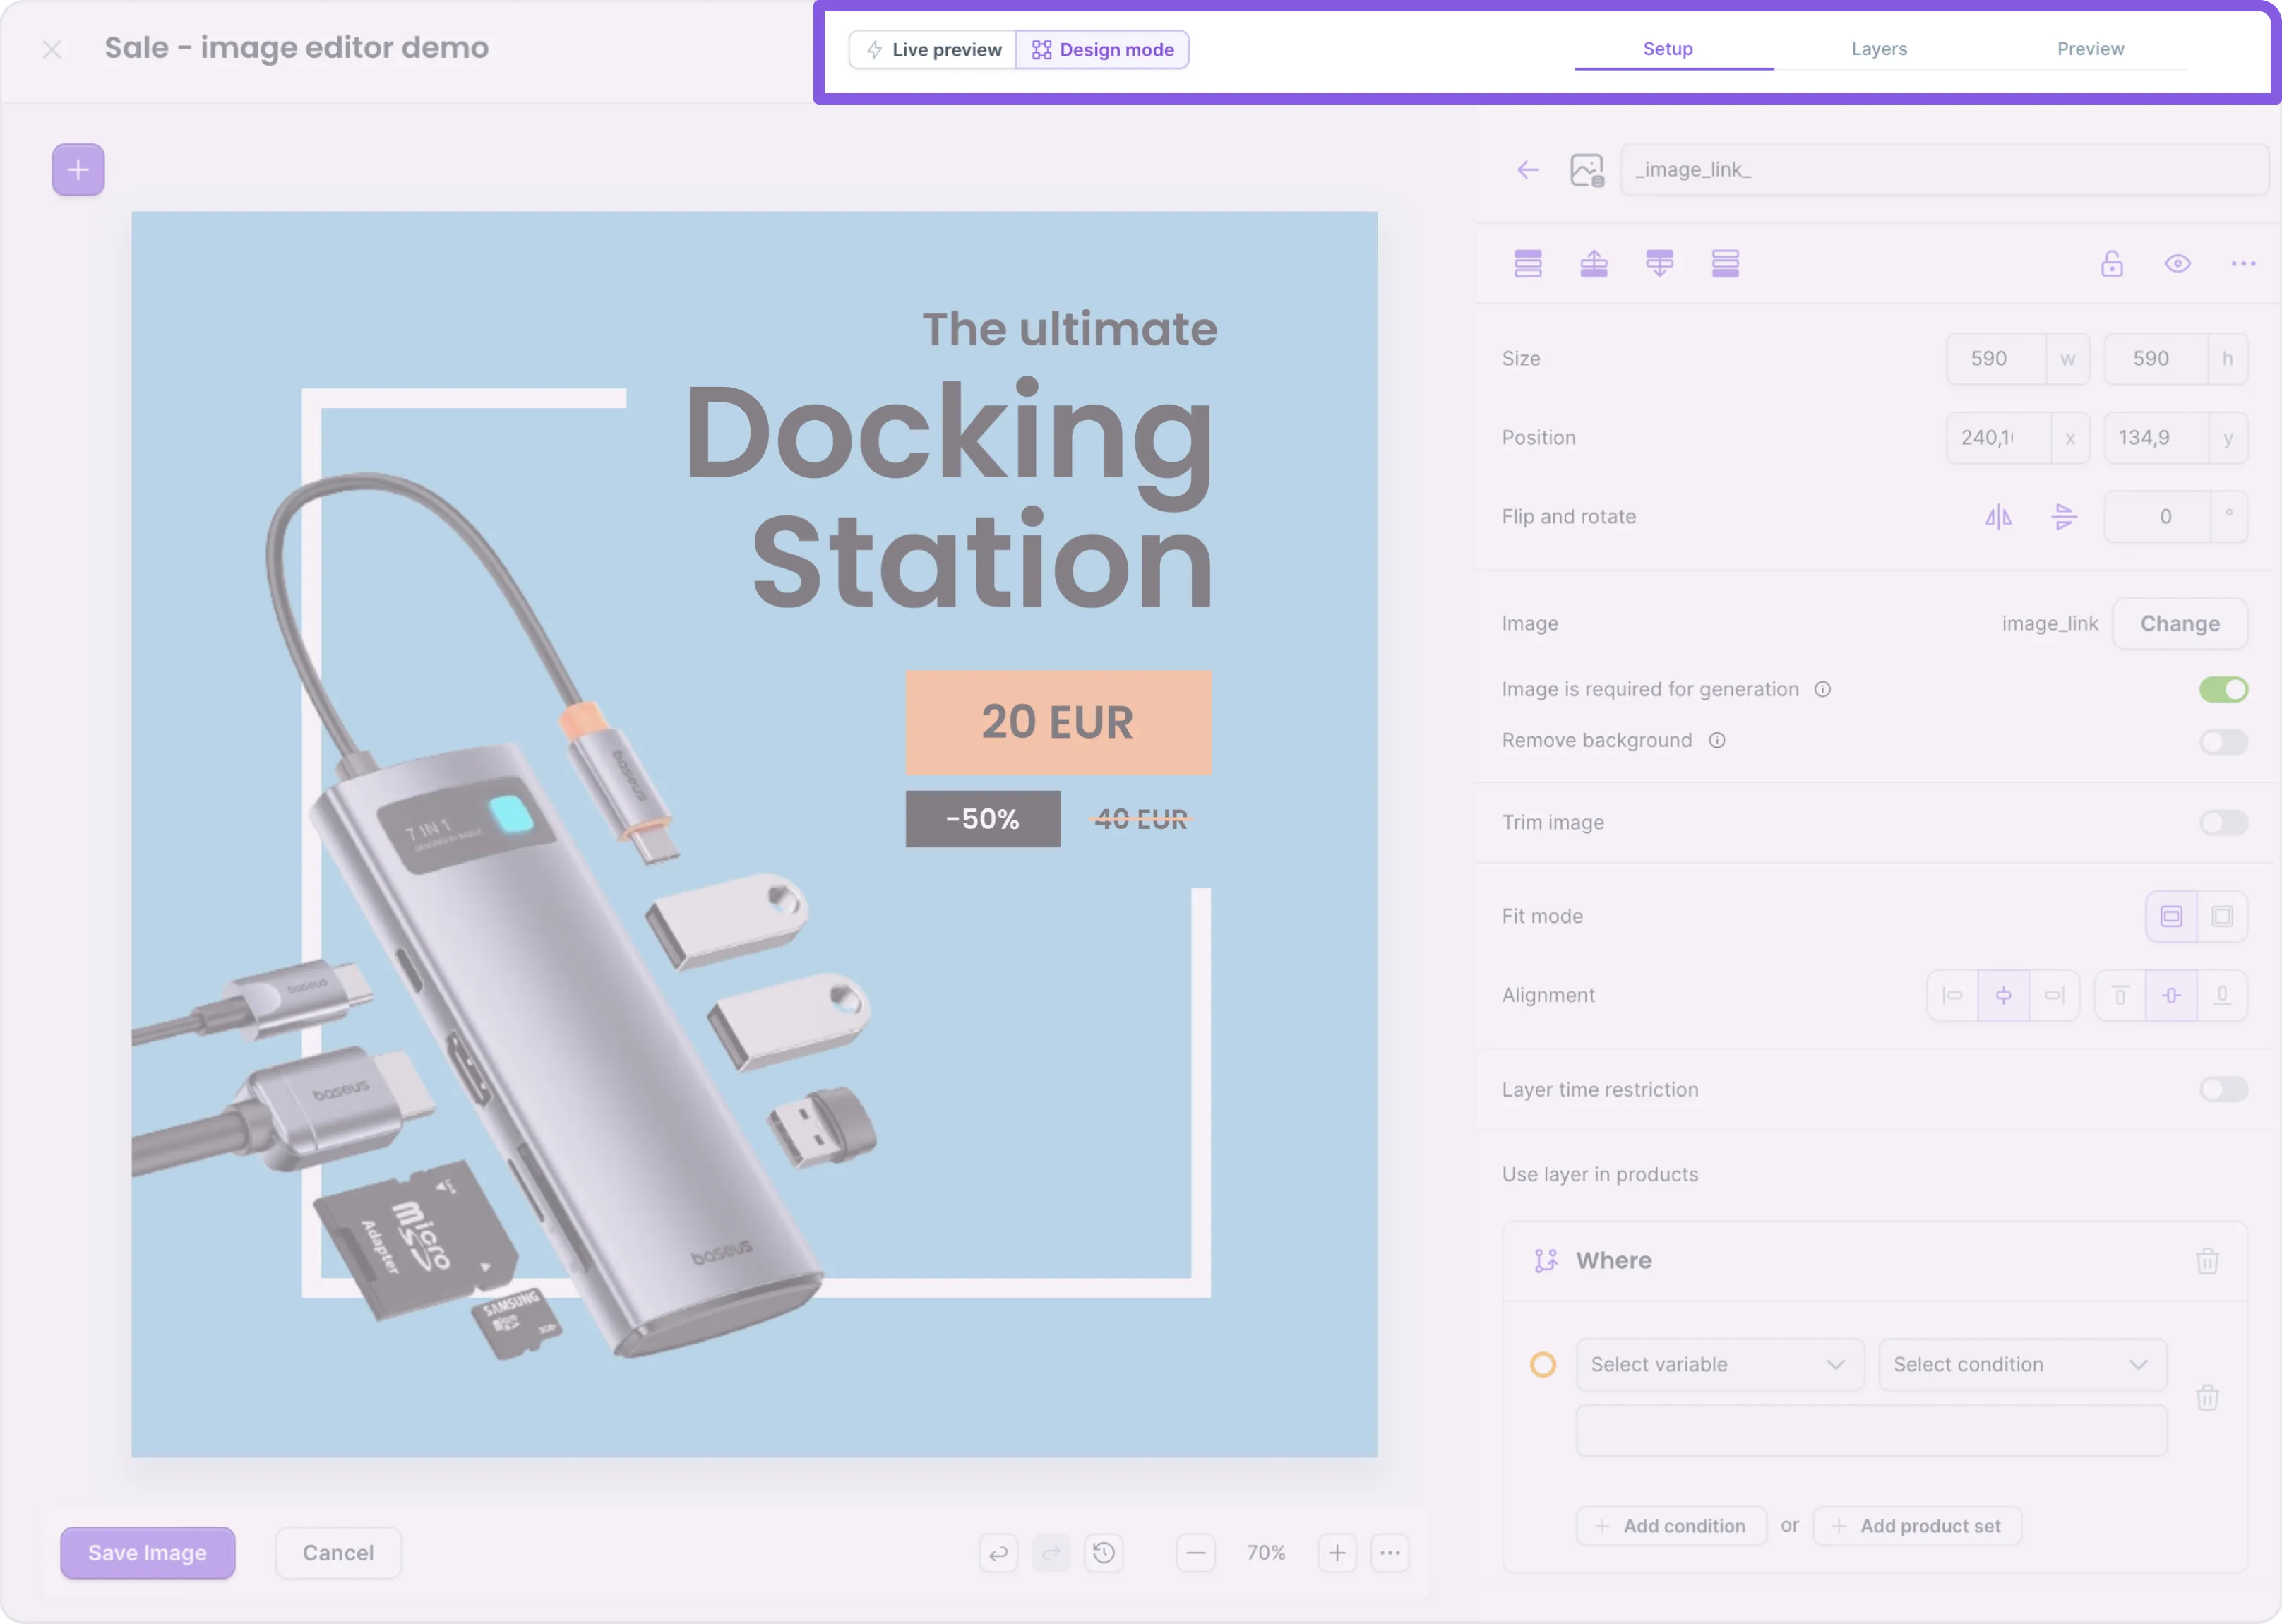
Task: Select the first Fit mode option
Action: [x=2172, y=916]
